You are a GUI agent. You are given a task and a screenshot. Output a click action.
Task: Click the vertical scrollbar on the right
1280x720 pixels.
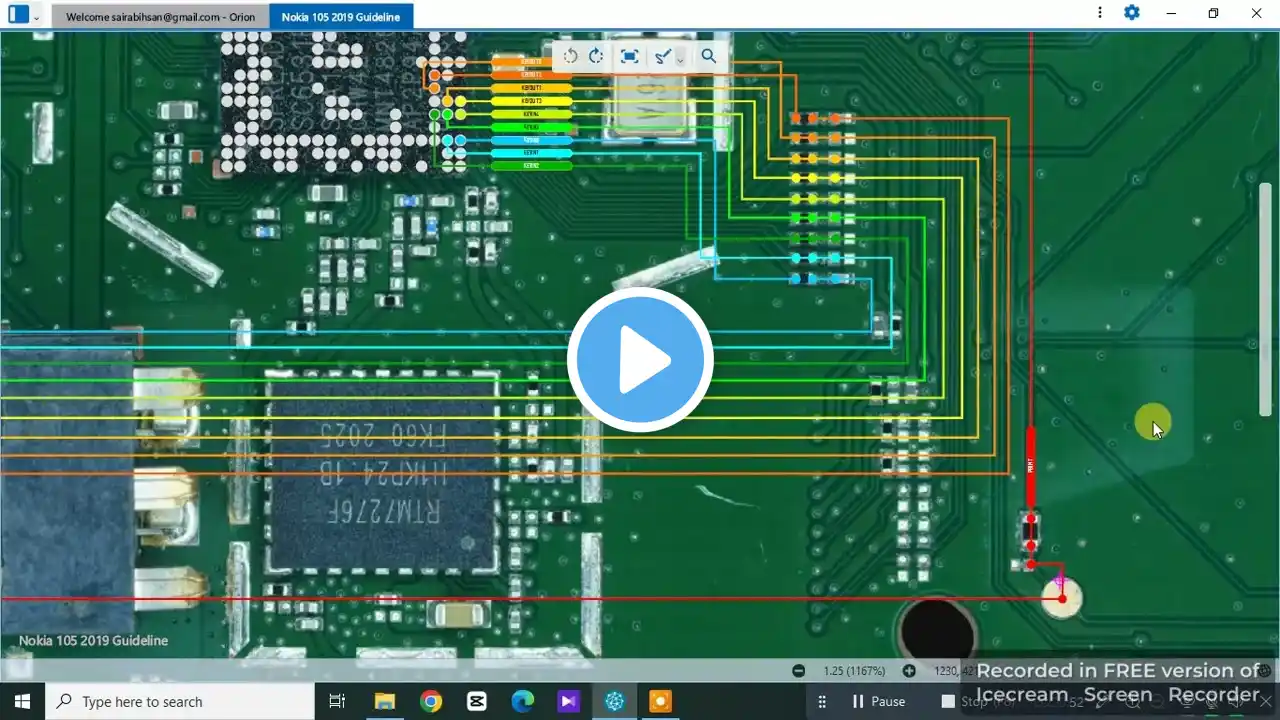(1266, 300)
